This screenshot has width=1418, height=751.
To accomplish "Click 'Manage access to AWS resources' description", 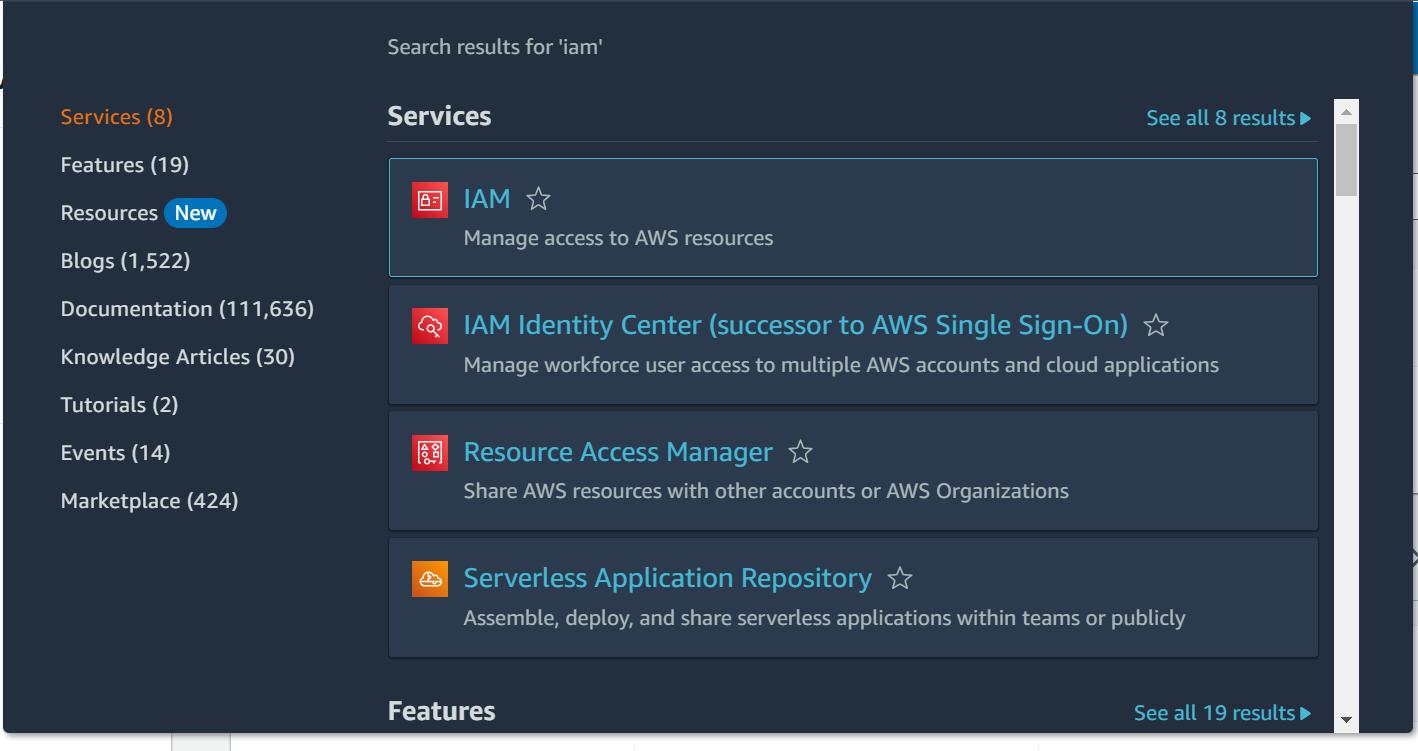I will pyautogui.click(x=618, y=238).
